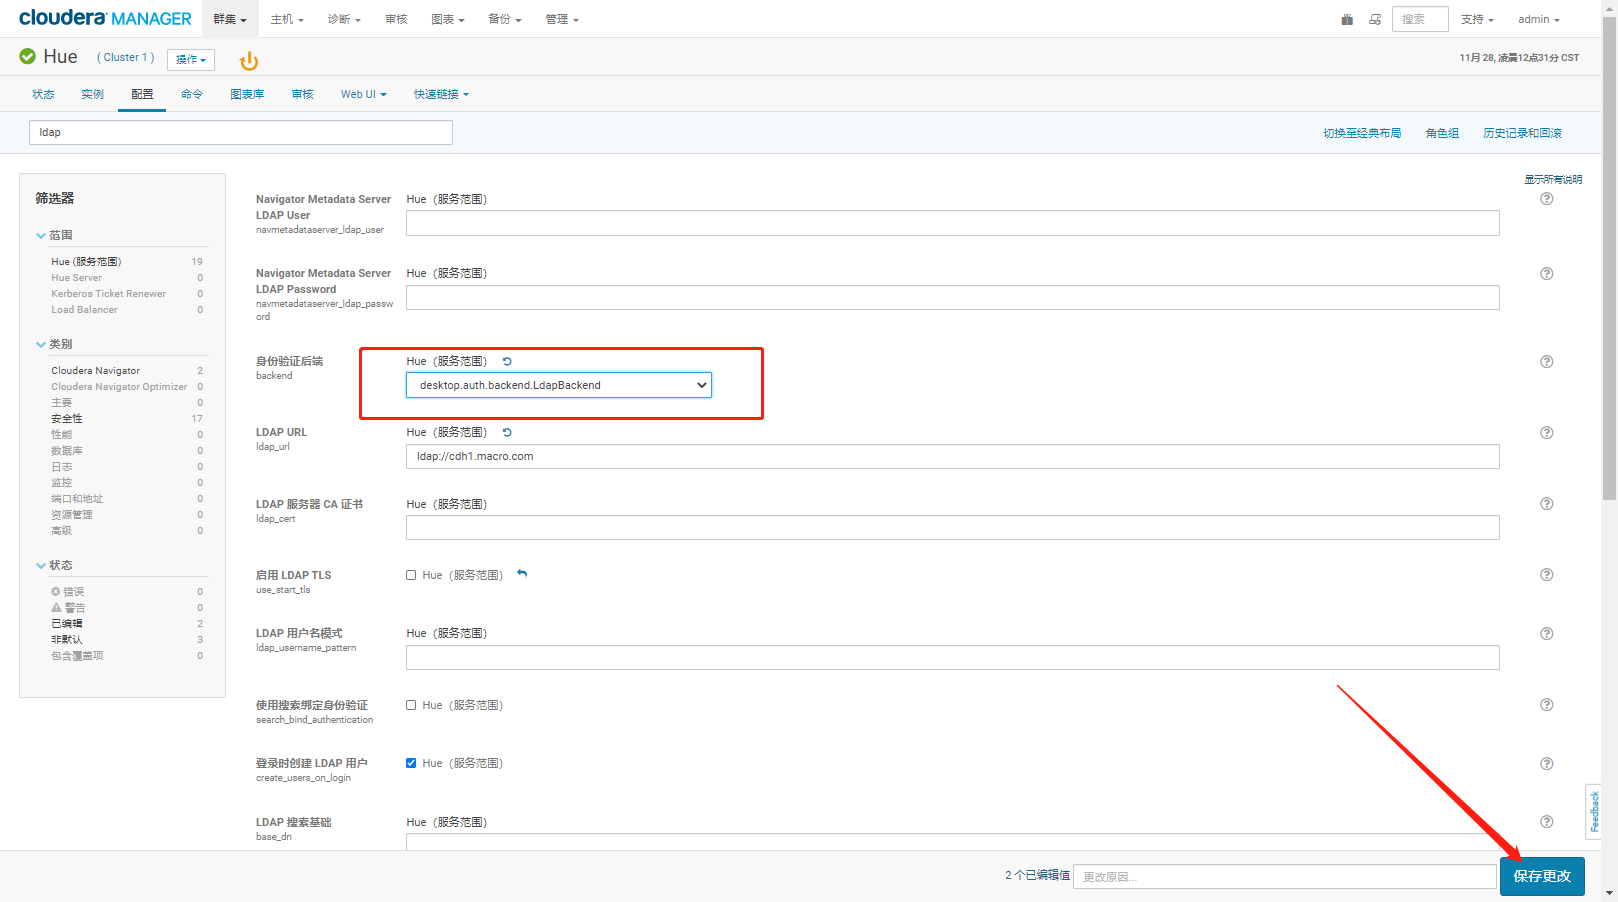Show help for 使用搜索绑定身份验证
1618x902 pixels.
(1547, 705)
